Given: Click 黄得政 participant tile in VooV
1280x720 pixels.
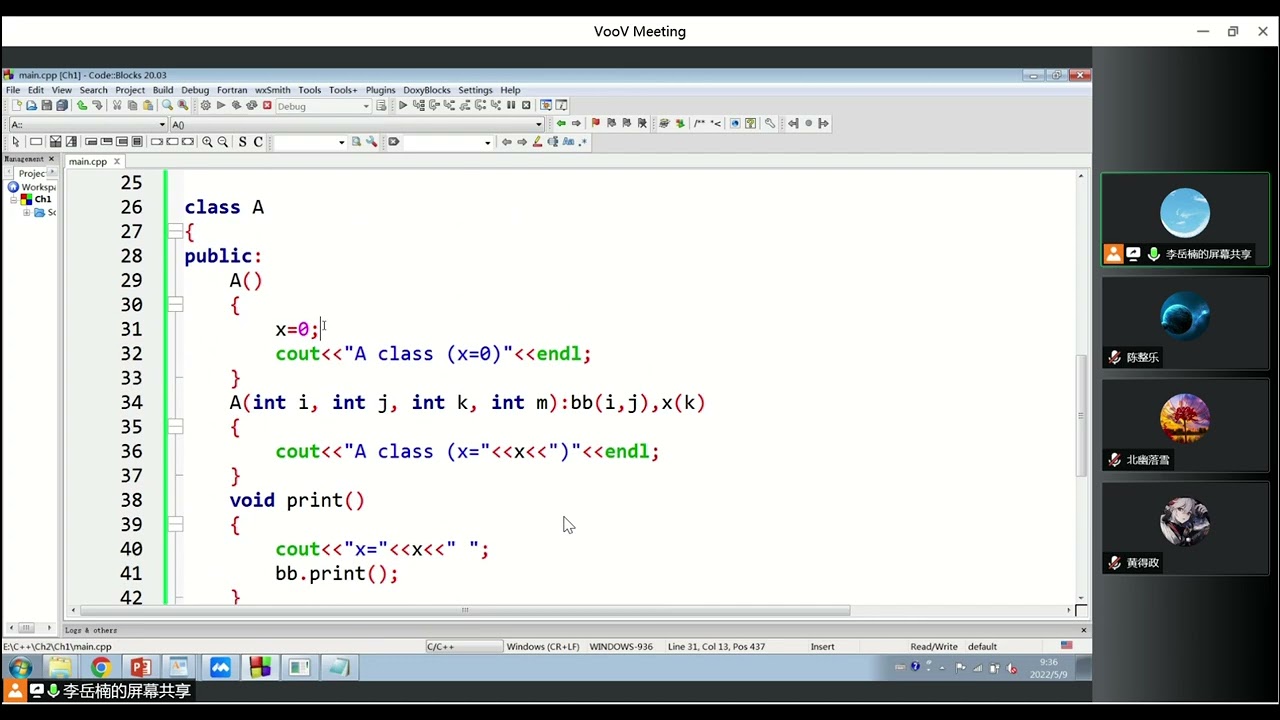Looking at the screenshot, I should [x=1185, y=529].
